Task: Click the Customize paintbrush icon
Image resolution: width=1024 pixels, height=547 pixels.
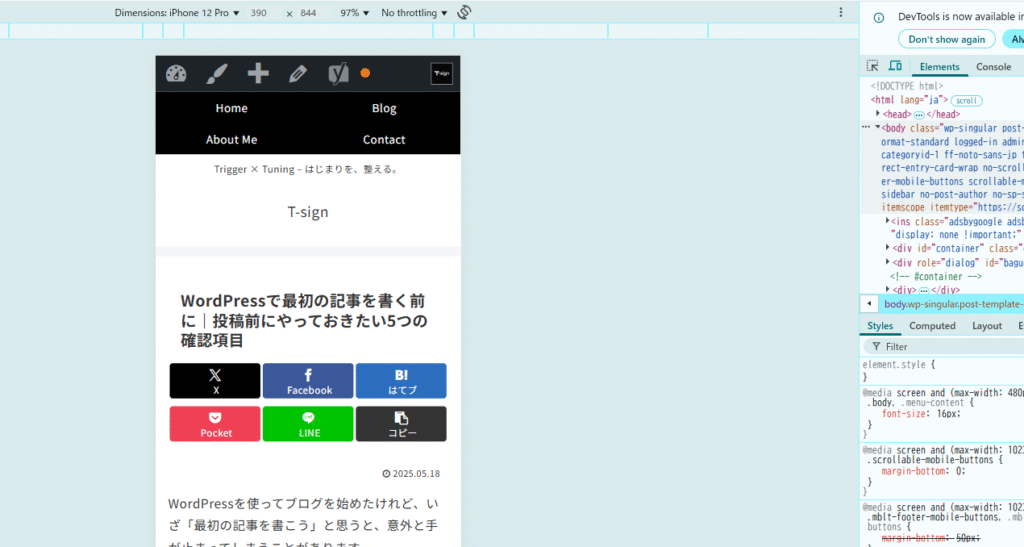Action: pos(217,74)
